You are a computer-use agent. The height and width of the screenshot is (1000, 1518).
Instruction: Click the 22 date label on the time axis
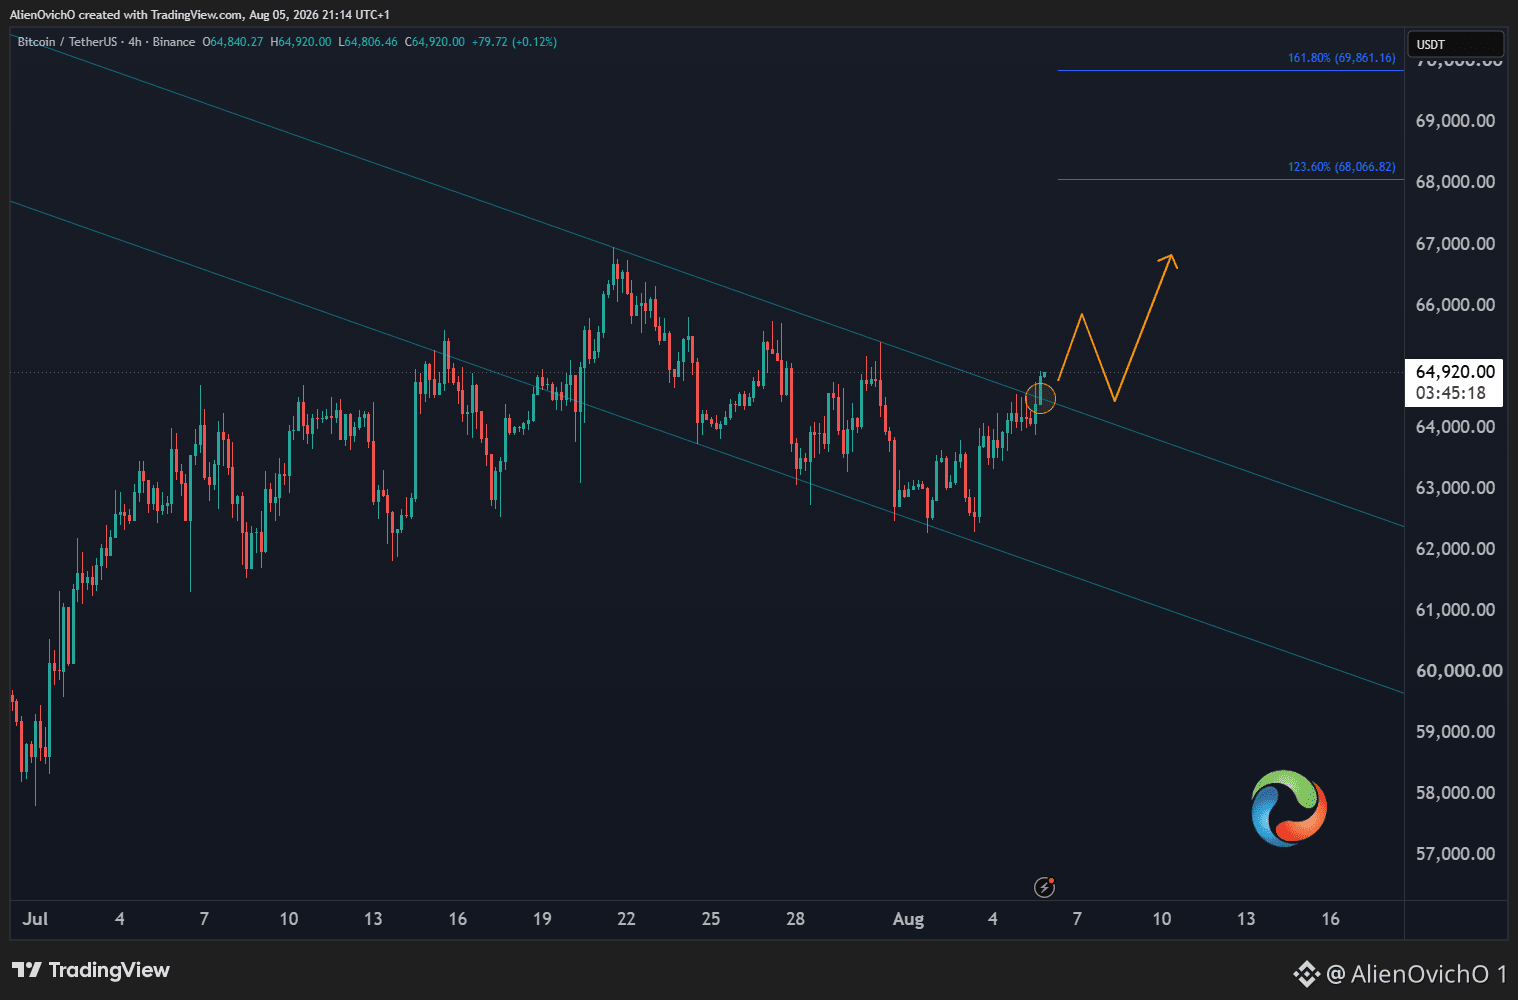[626, 919]
